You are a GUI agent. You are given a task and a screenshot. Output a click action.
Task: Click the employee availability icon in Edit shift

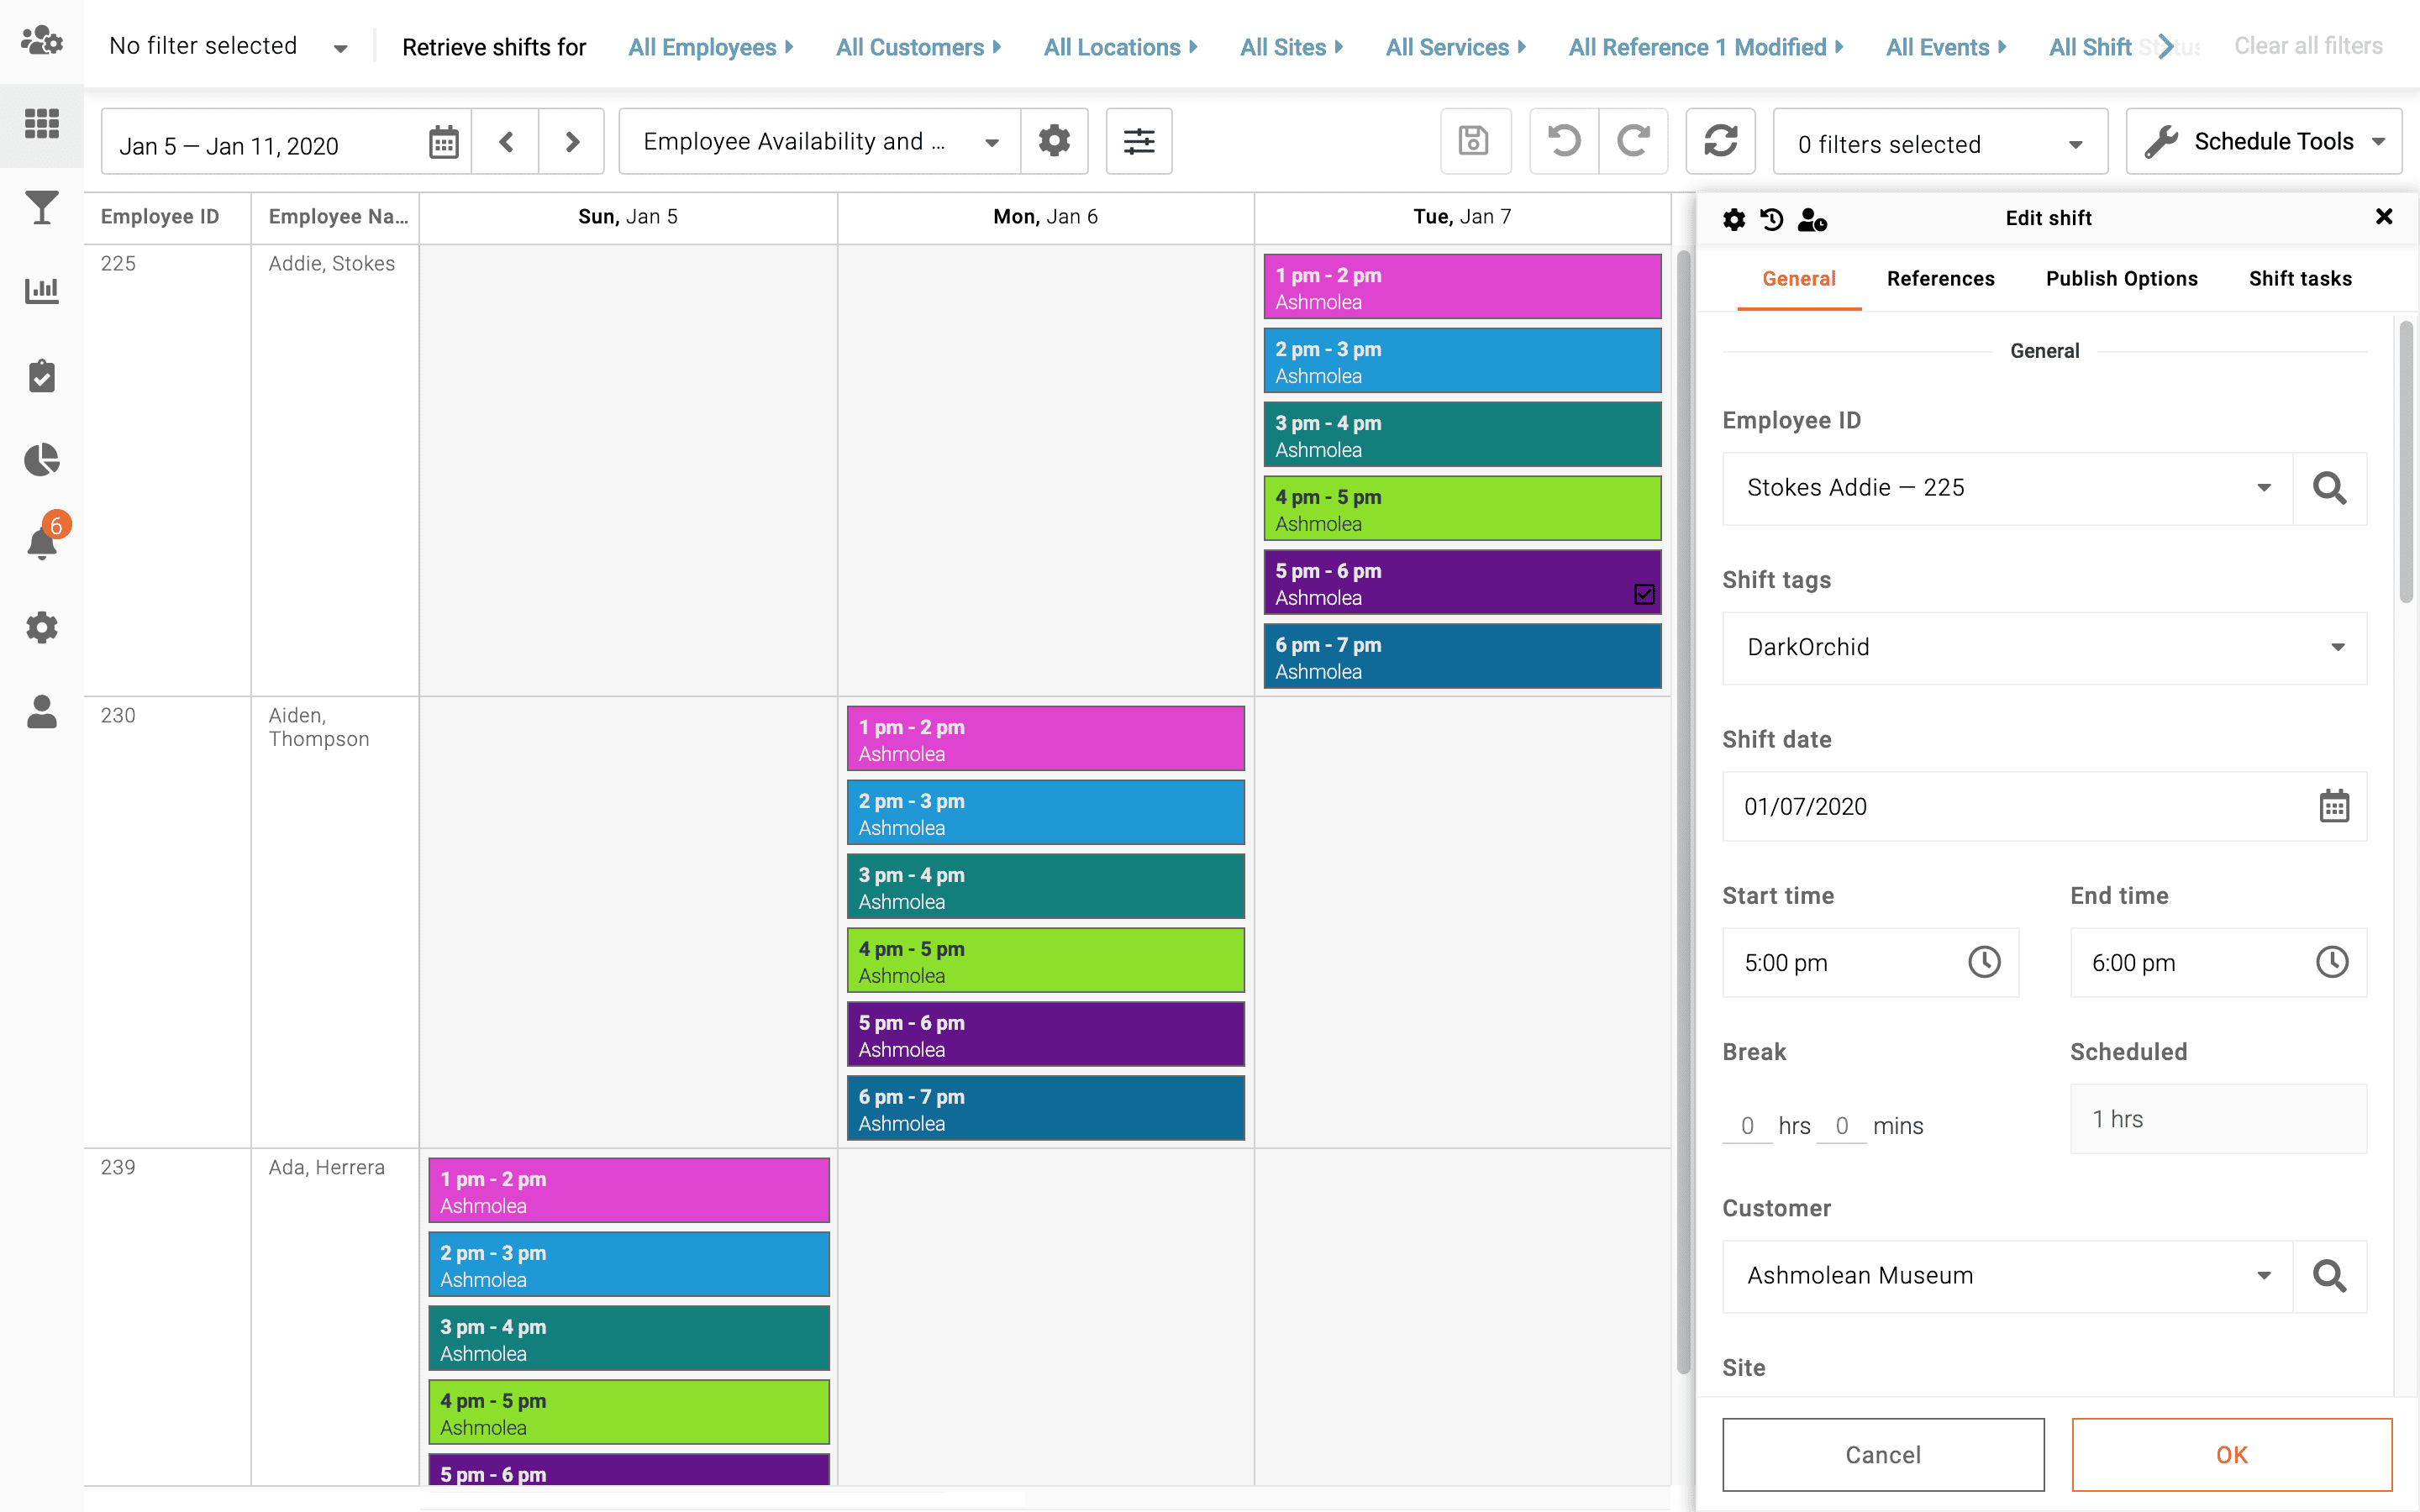(x=1812, y=219)
